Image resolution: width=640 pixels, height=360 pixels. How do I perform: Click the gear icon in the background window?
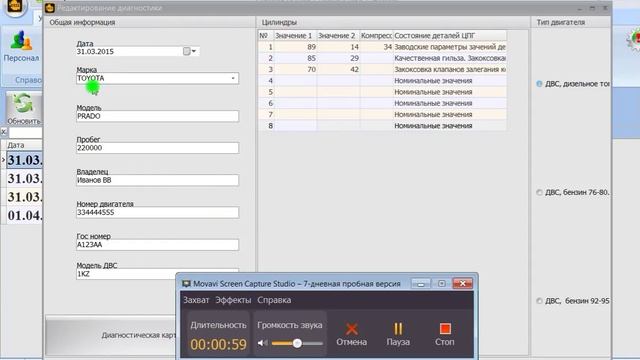pos(633,40)
